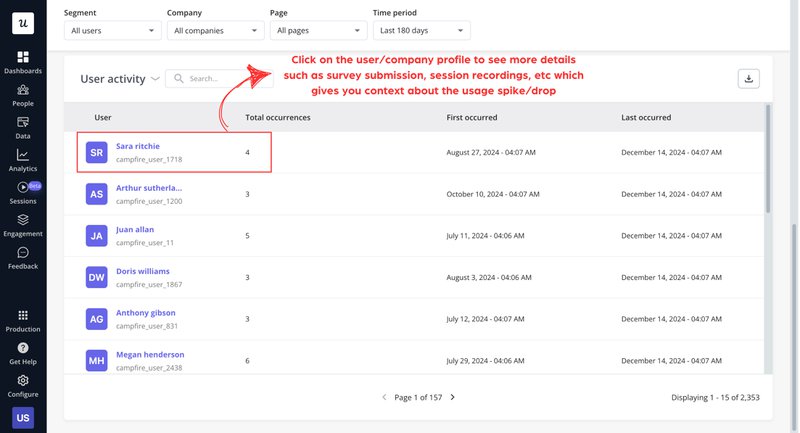Open the Userpilot logo home icon

(x=23, y=23)
